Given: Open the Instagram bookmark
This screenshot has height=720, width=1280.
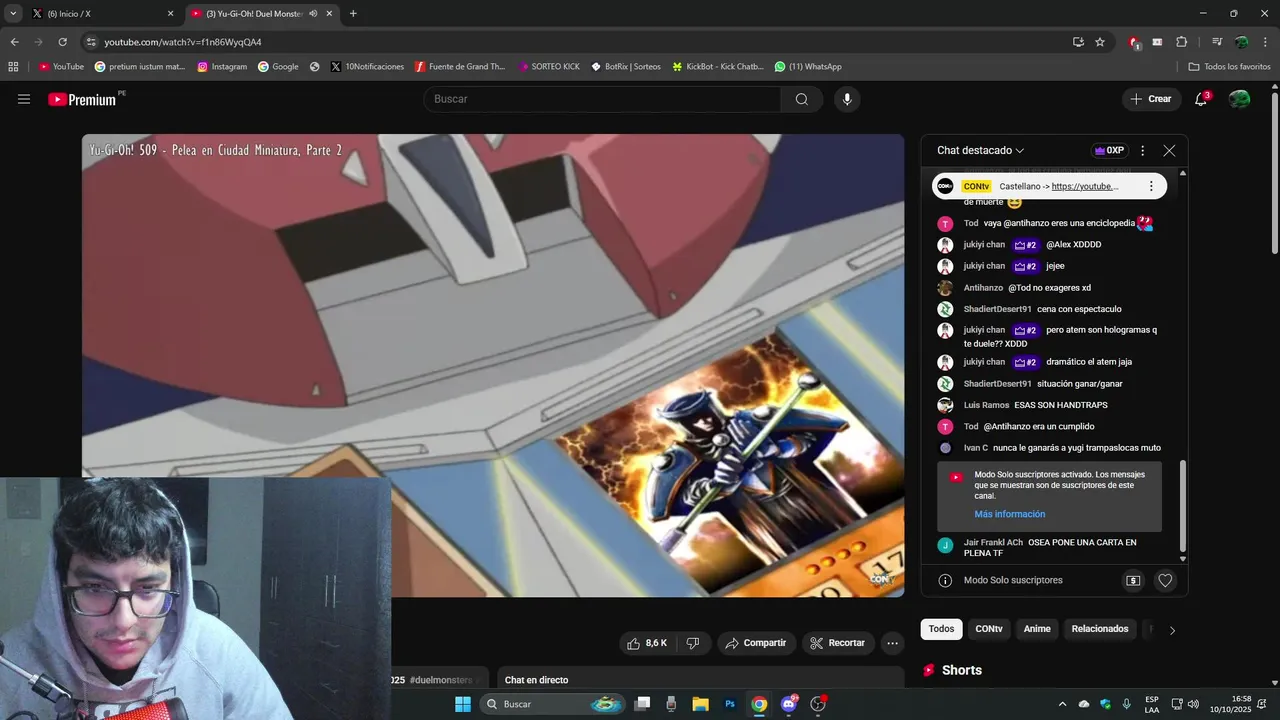Looking at the screenshot, I should (222, 66).
